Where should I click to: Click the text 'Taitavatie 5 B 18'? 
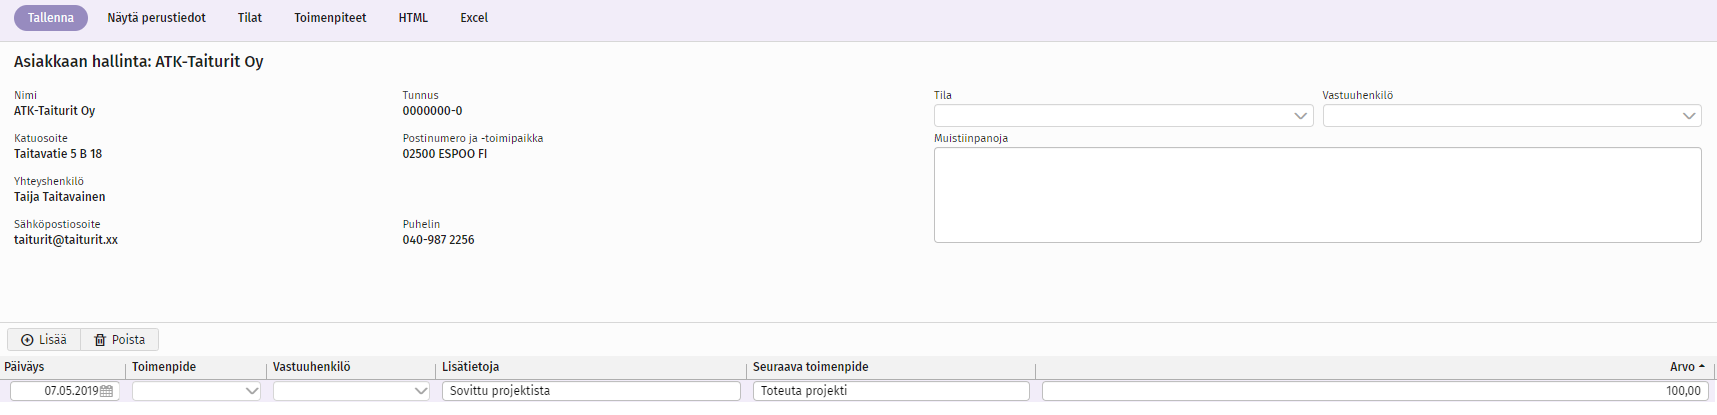click(58, 154)
